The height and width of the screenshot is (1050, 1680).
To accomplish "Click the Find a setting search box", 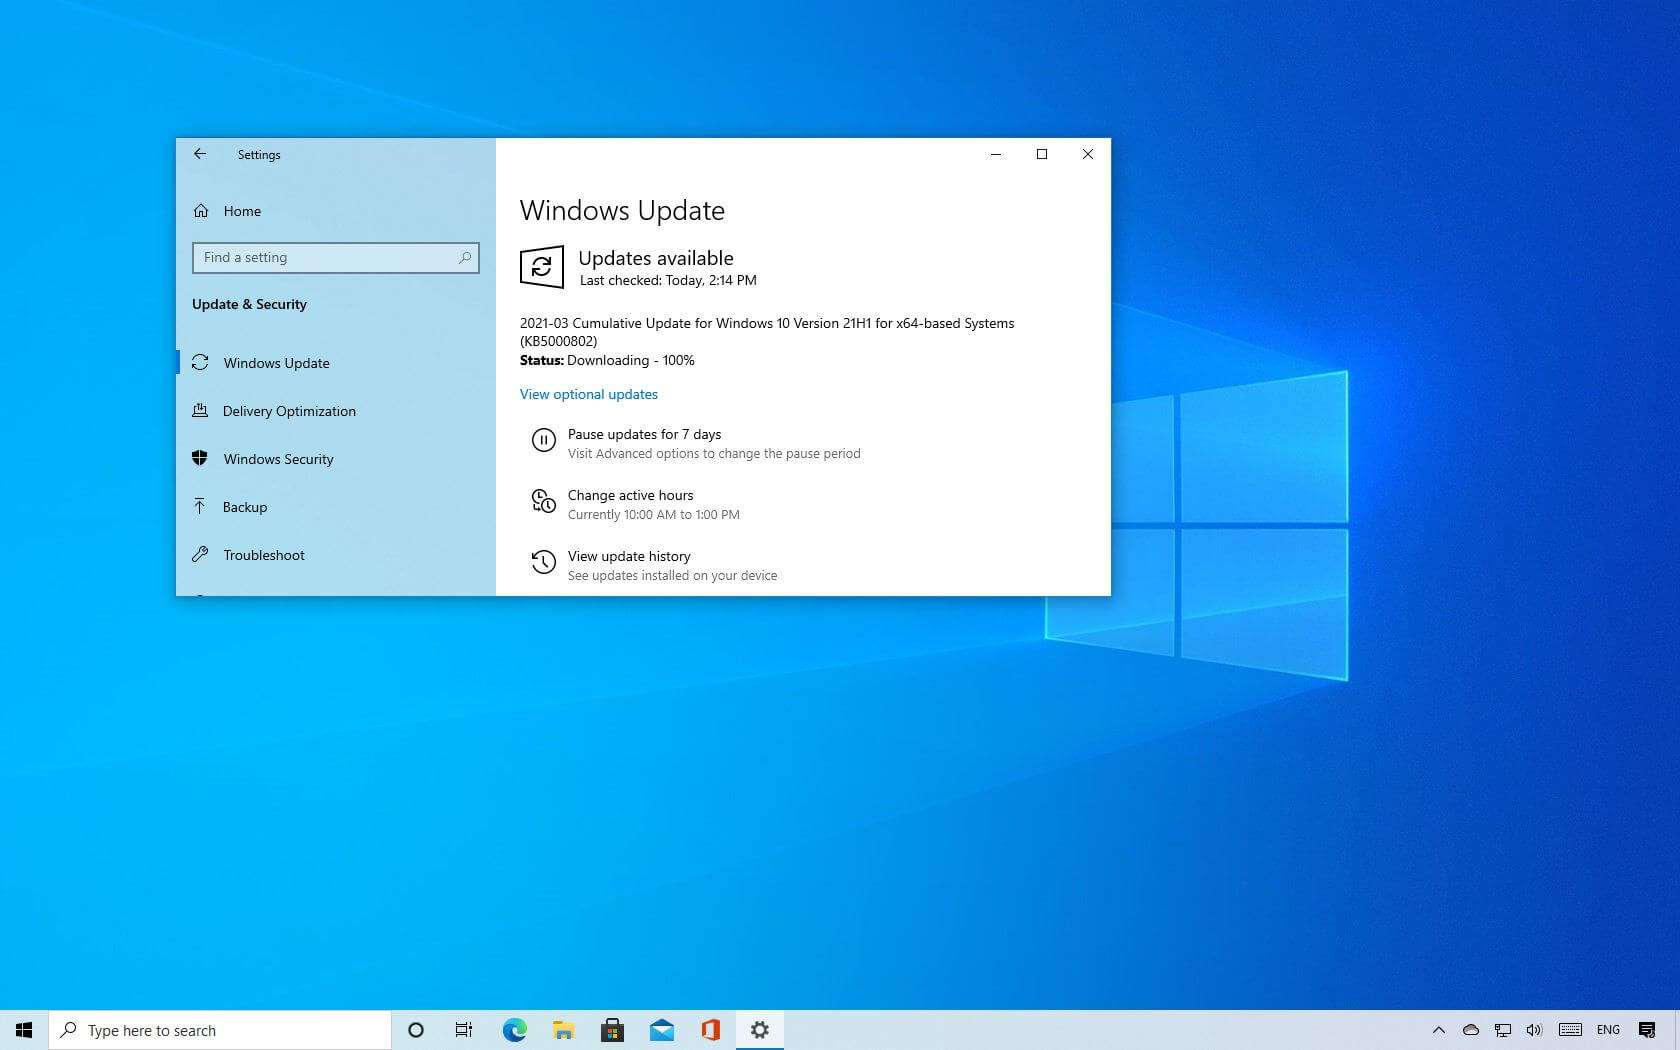I will click(x=335, y=257).
